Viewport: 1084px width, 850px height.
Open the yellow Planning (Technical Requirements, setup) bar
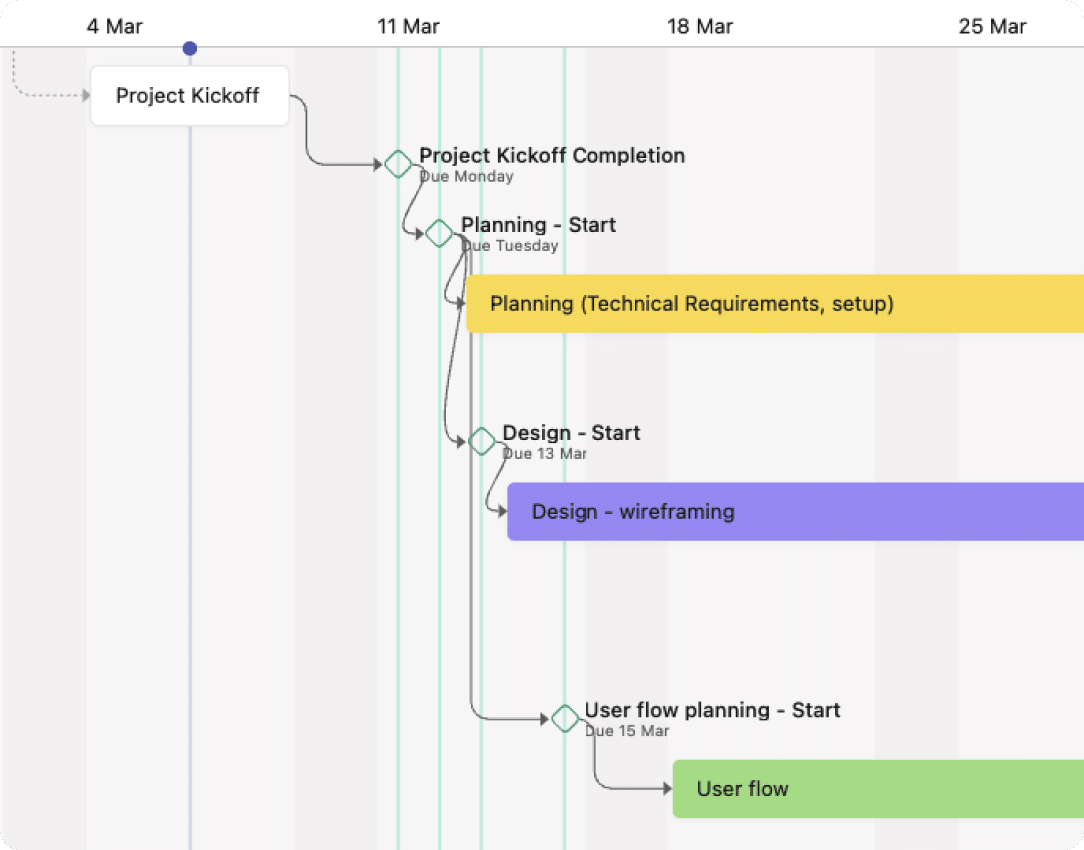(775, 304)
